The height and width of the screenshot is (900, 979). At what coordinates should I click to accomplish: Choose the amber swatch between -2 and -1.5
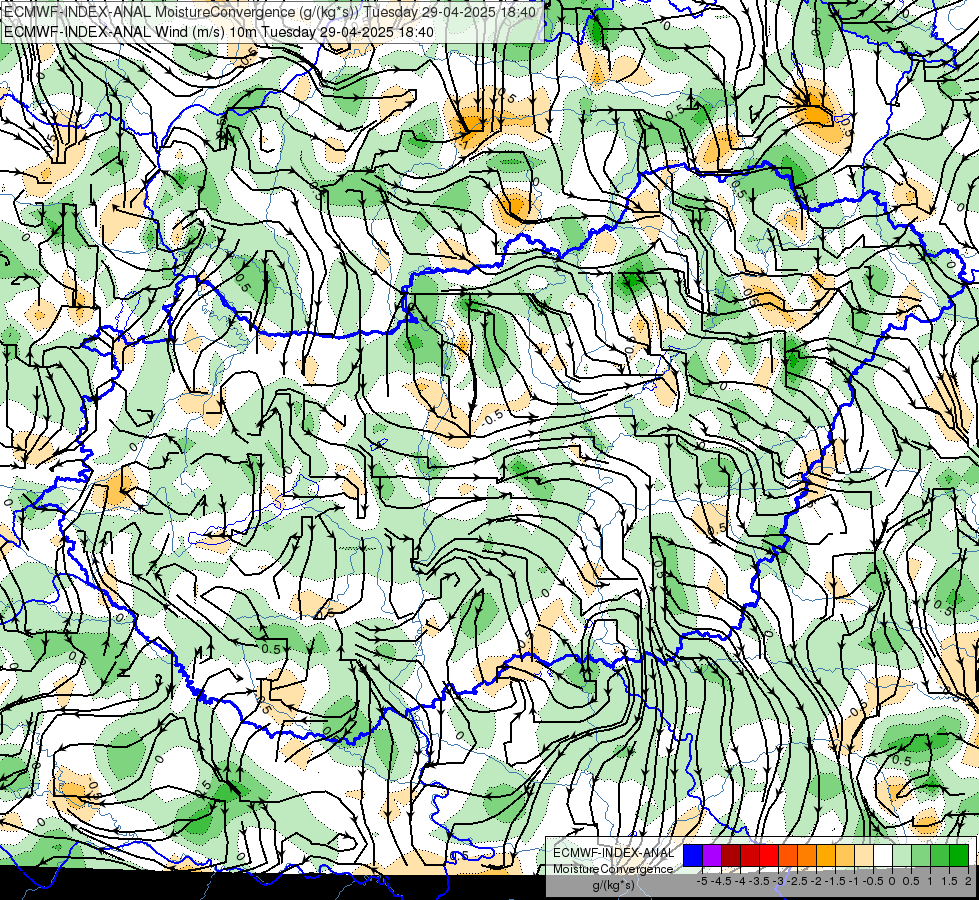pos(826,855)
